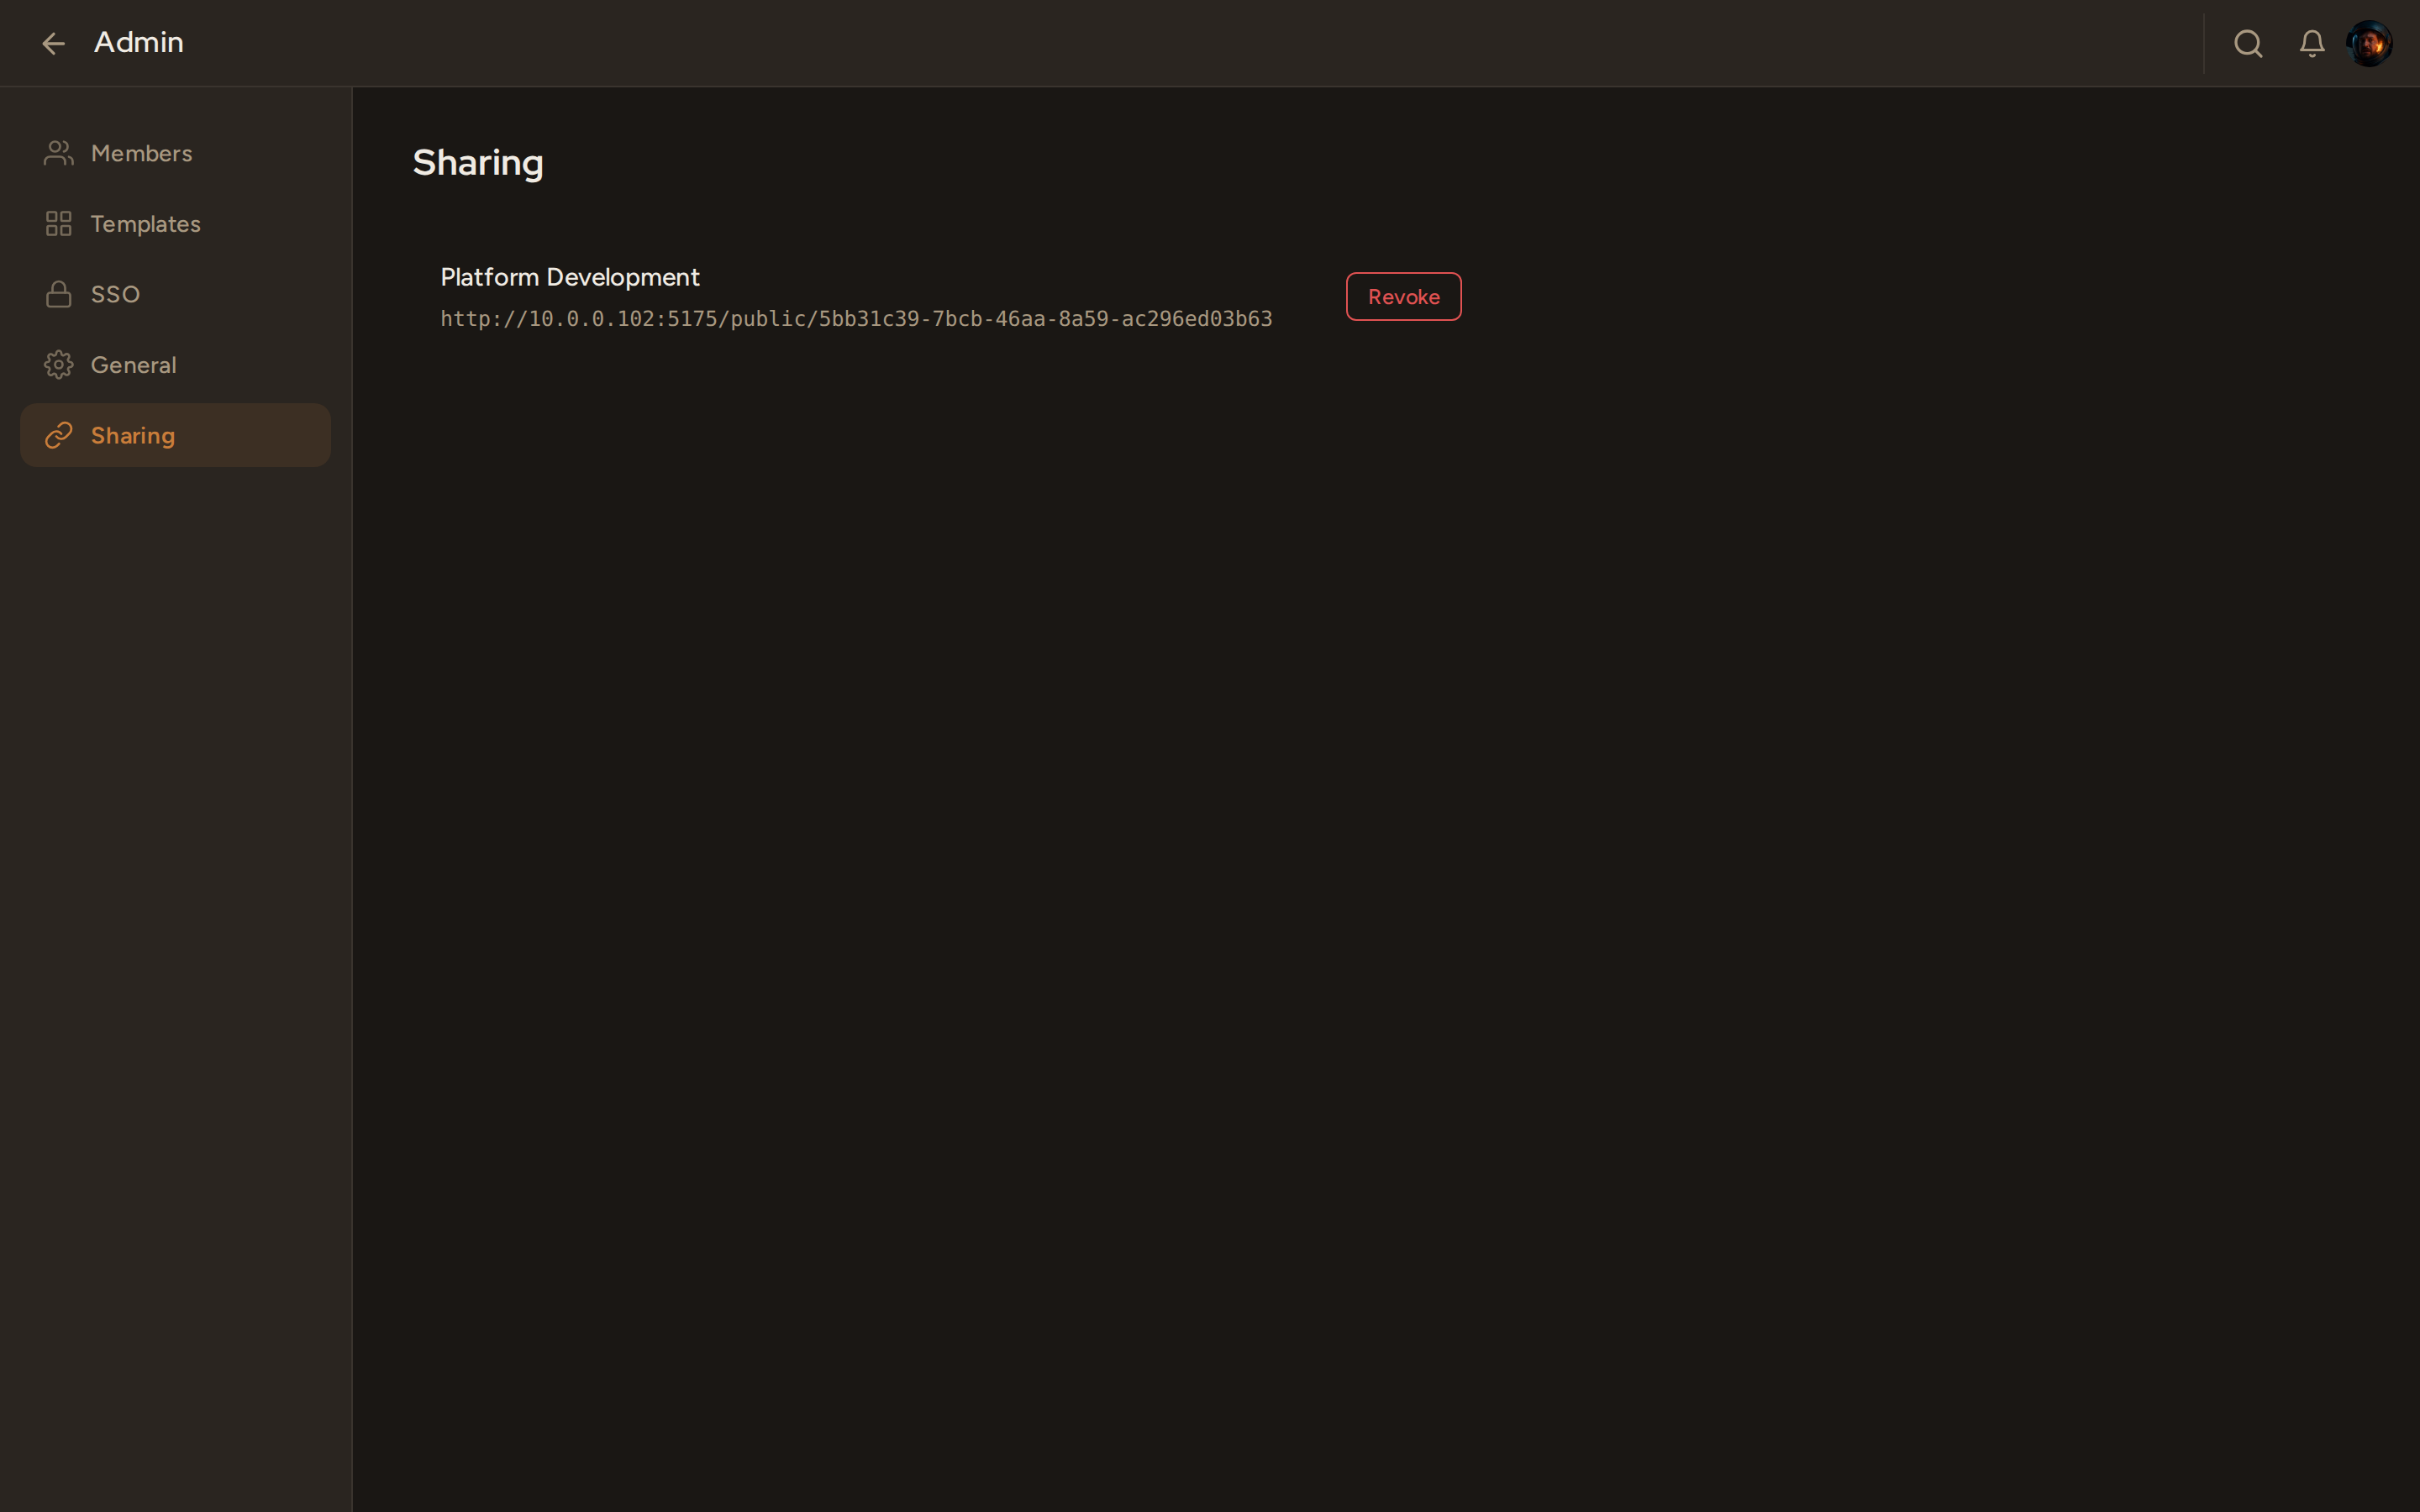Click the Templates grid icon

tap(58, 223)
